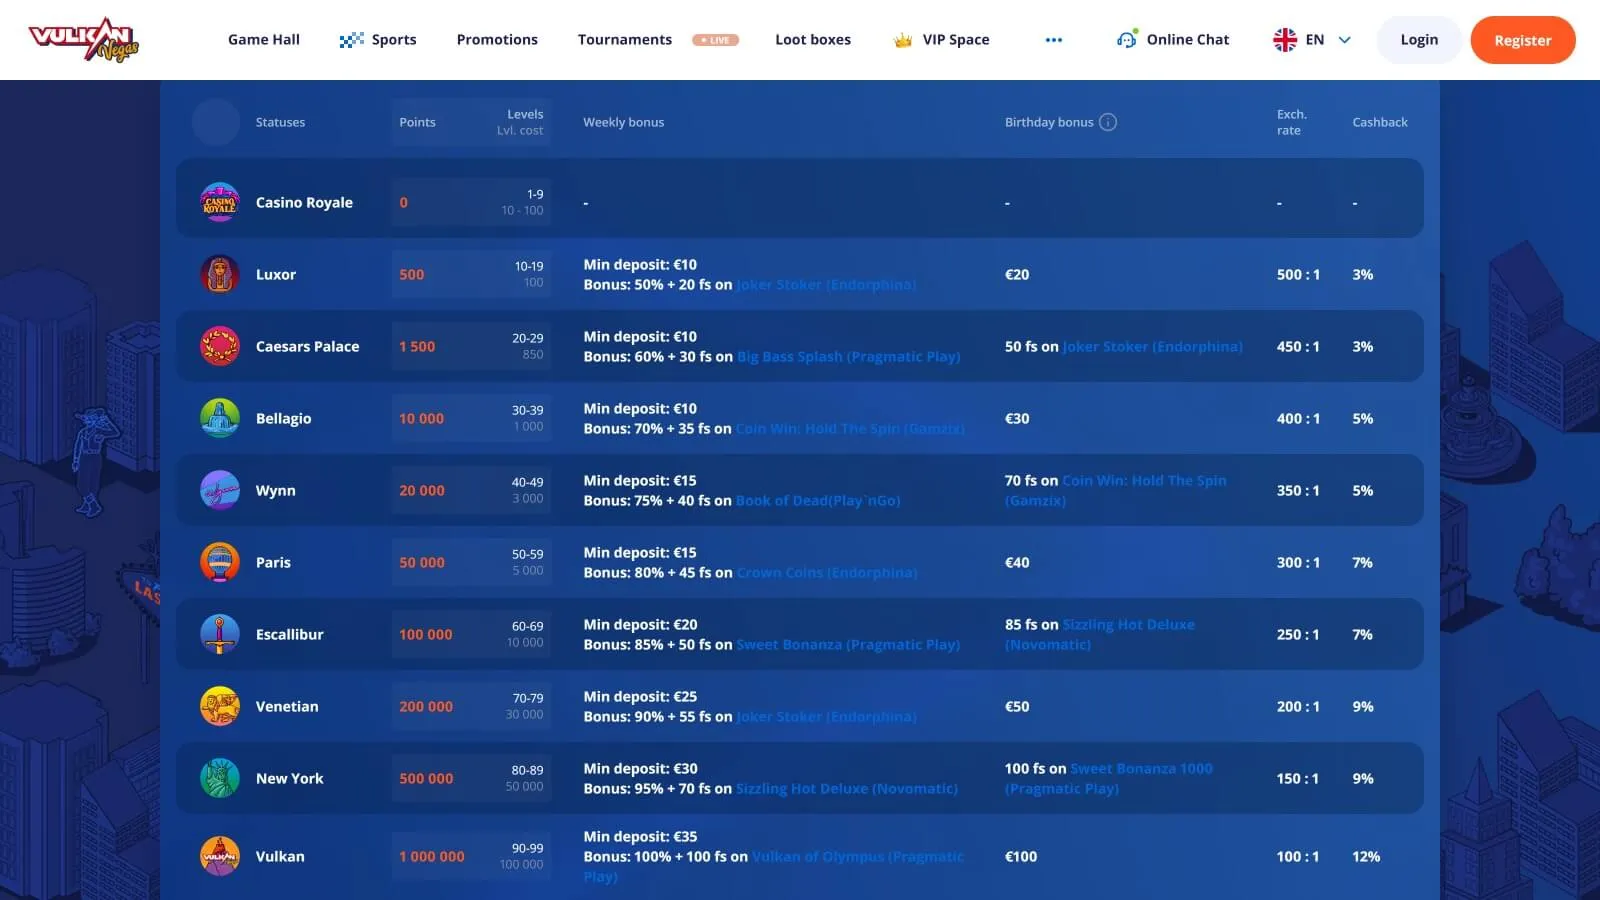The image size is (1600, 900).
Task: Click the Cashback column header
Action: [x=1380, y=122]
